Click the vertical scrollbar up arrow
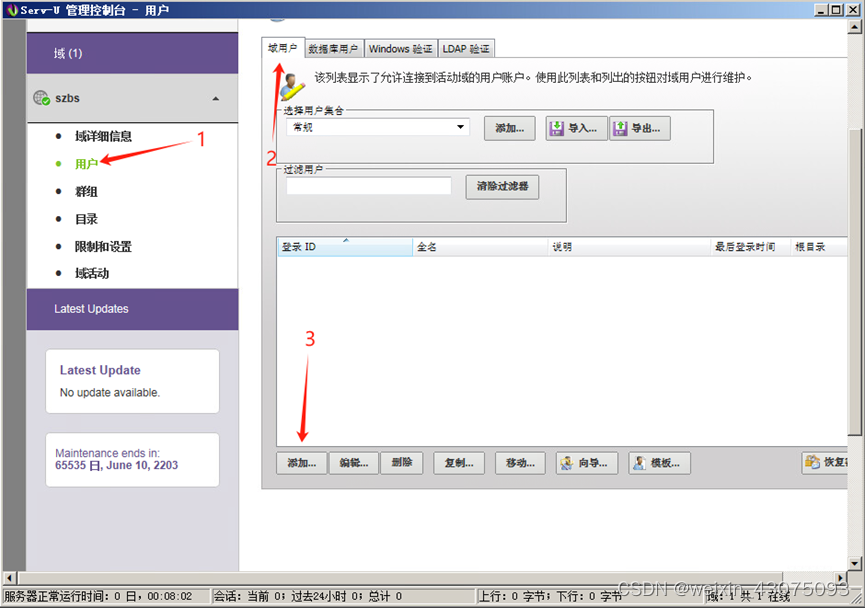The height and width of the screenshot is (608, 865). pyautogui.click(x=855, y=26)
